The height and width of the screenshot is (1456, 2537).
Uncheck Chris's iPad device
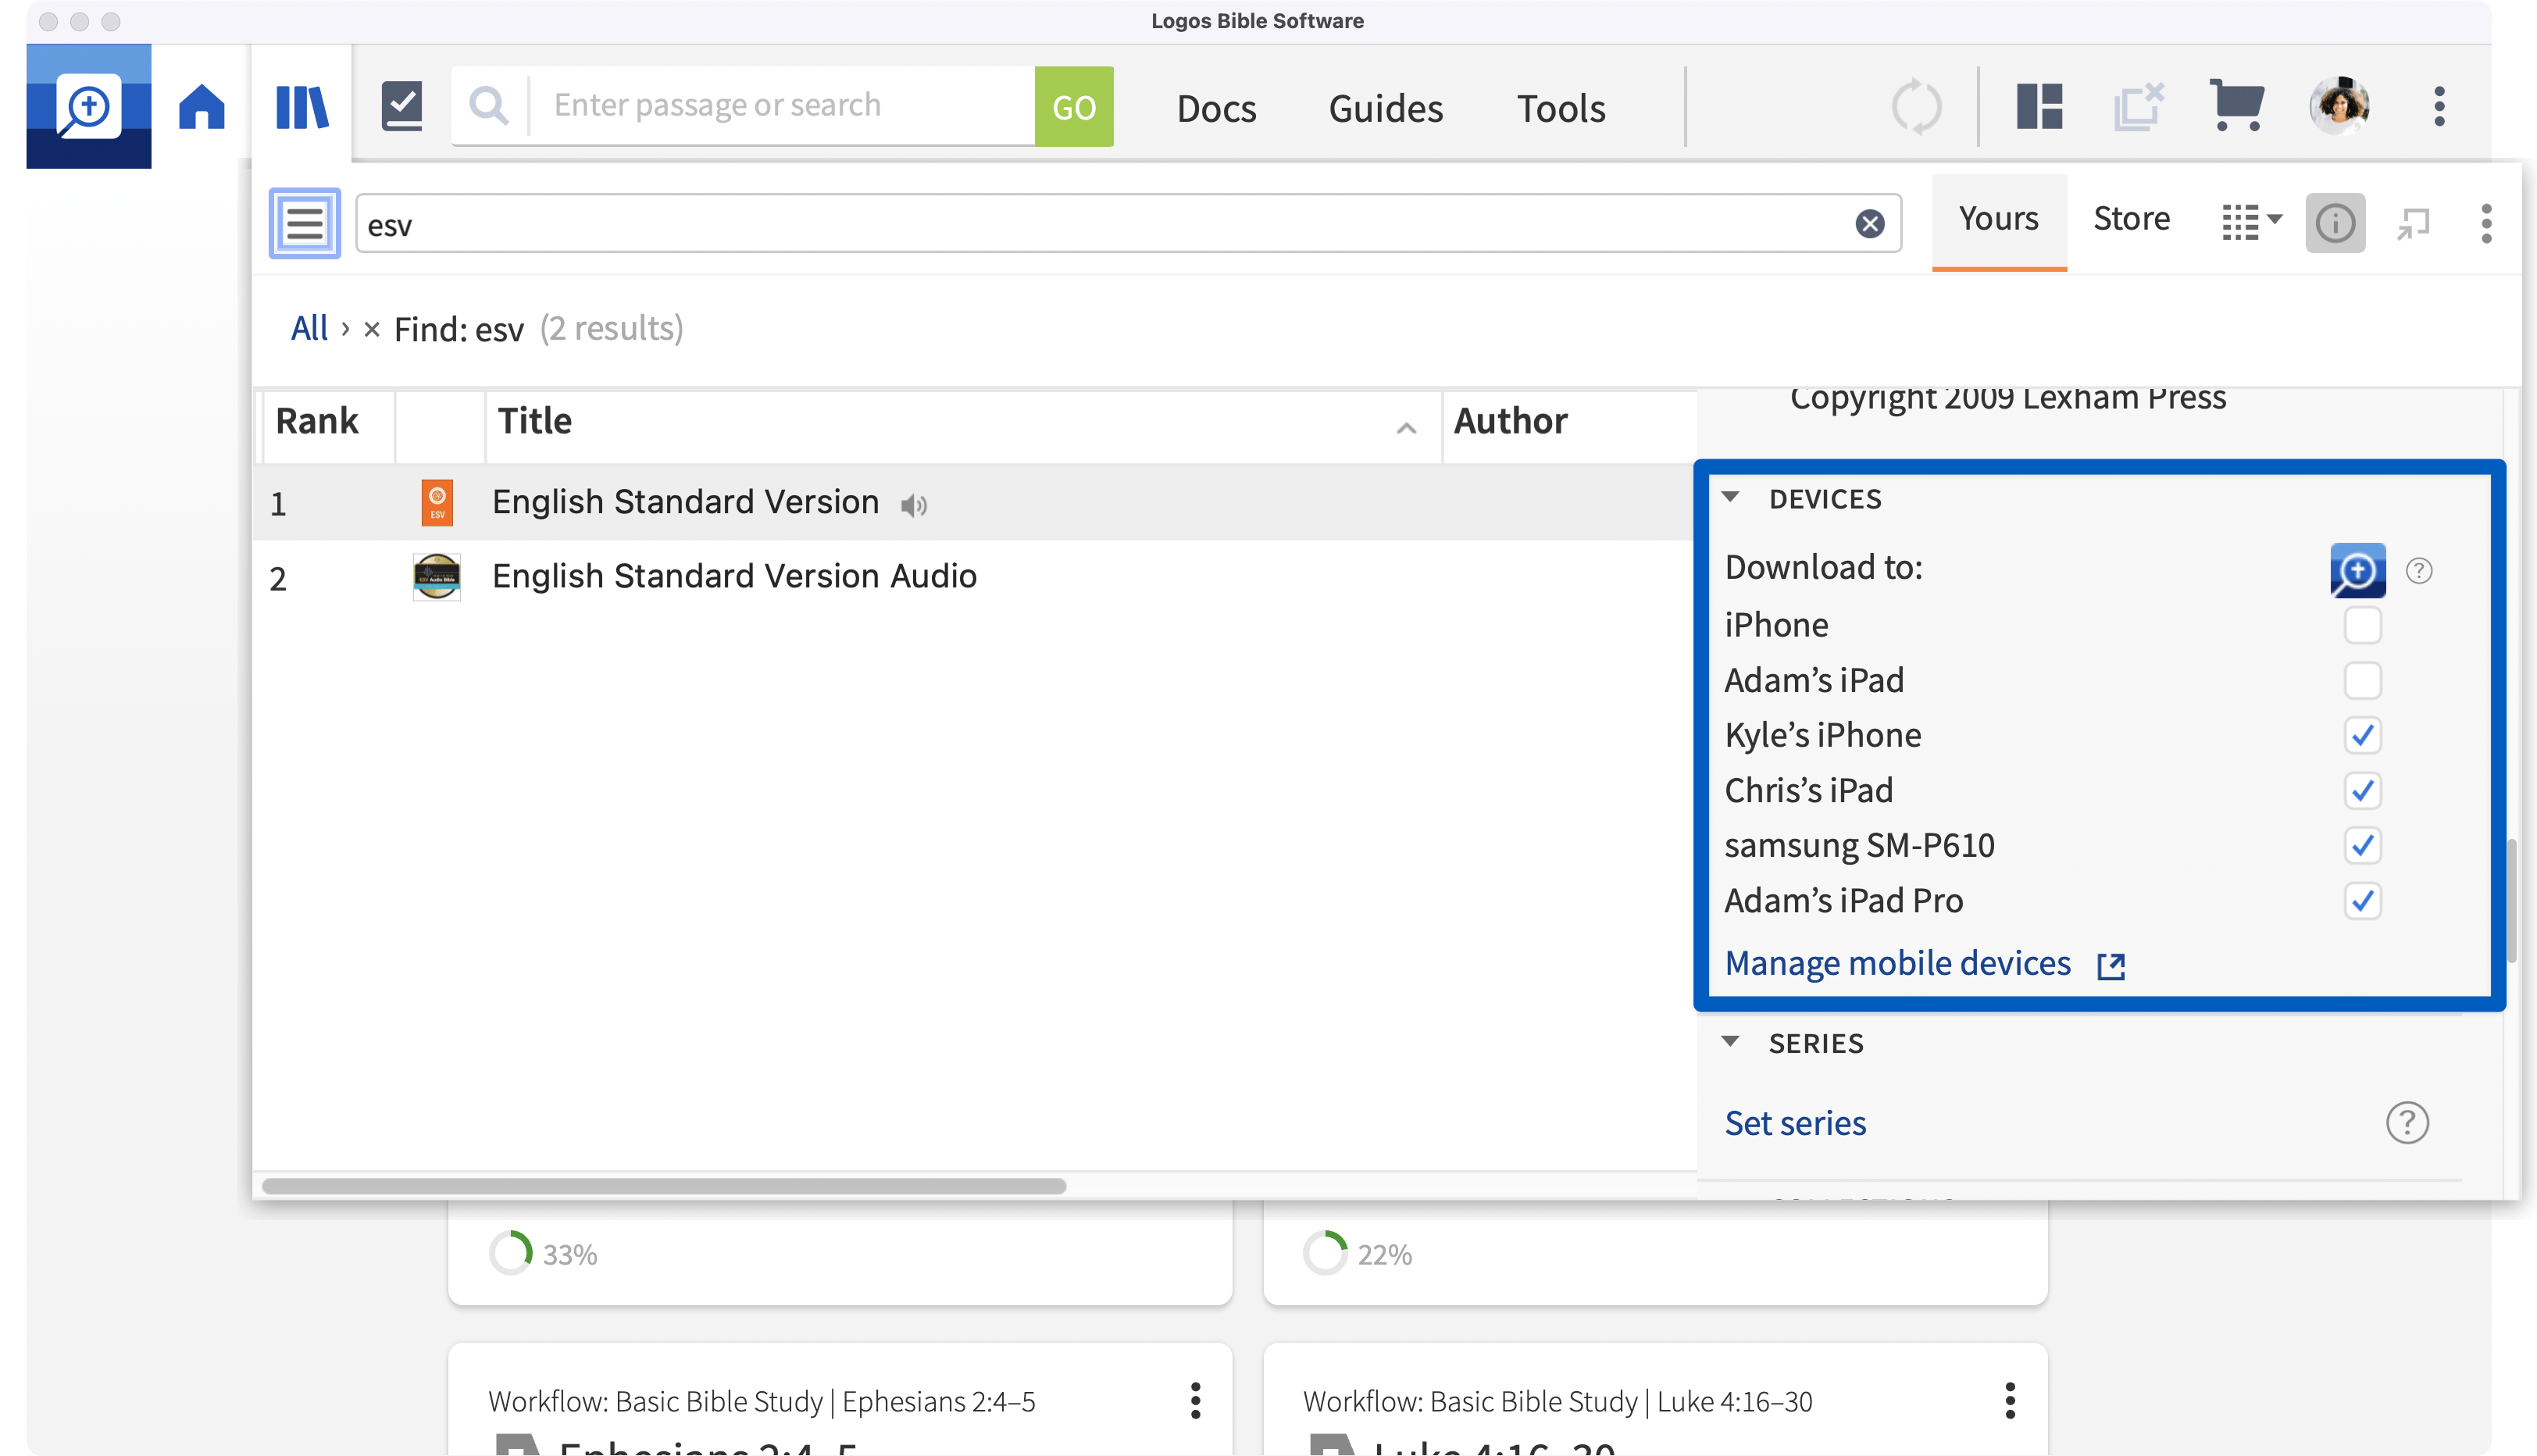(x=2362, y=791)
